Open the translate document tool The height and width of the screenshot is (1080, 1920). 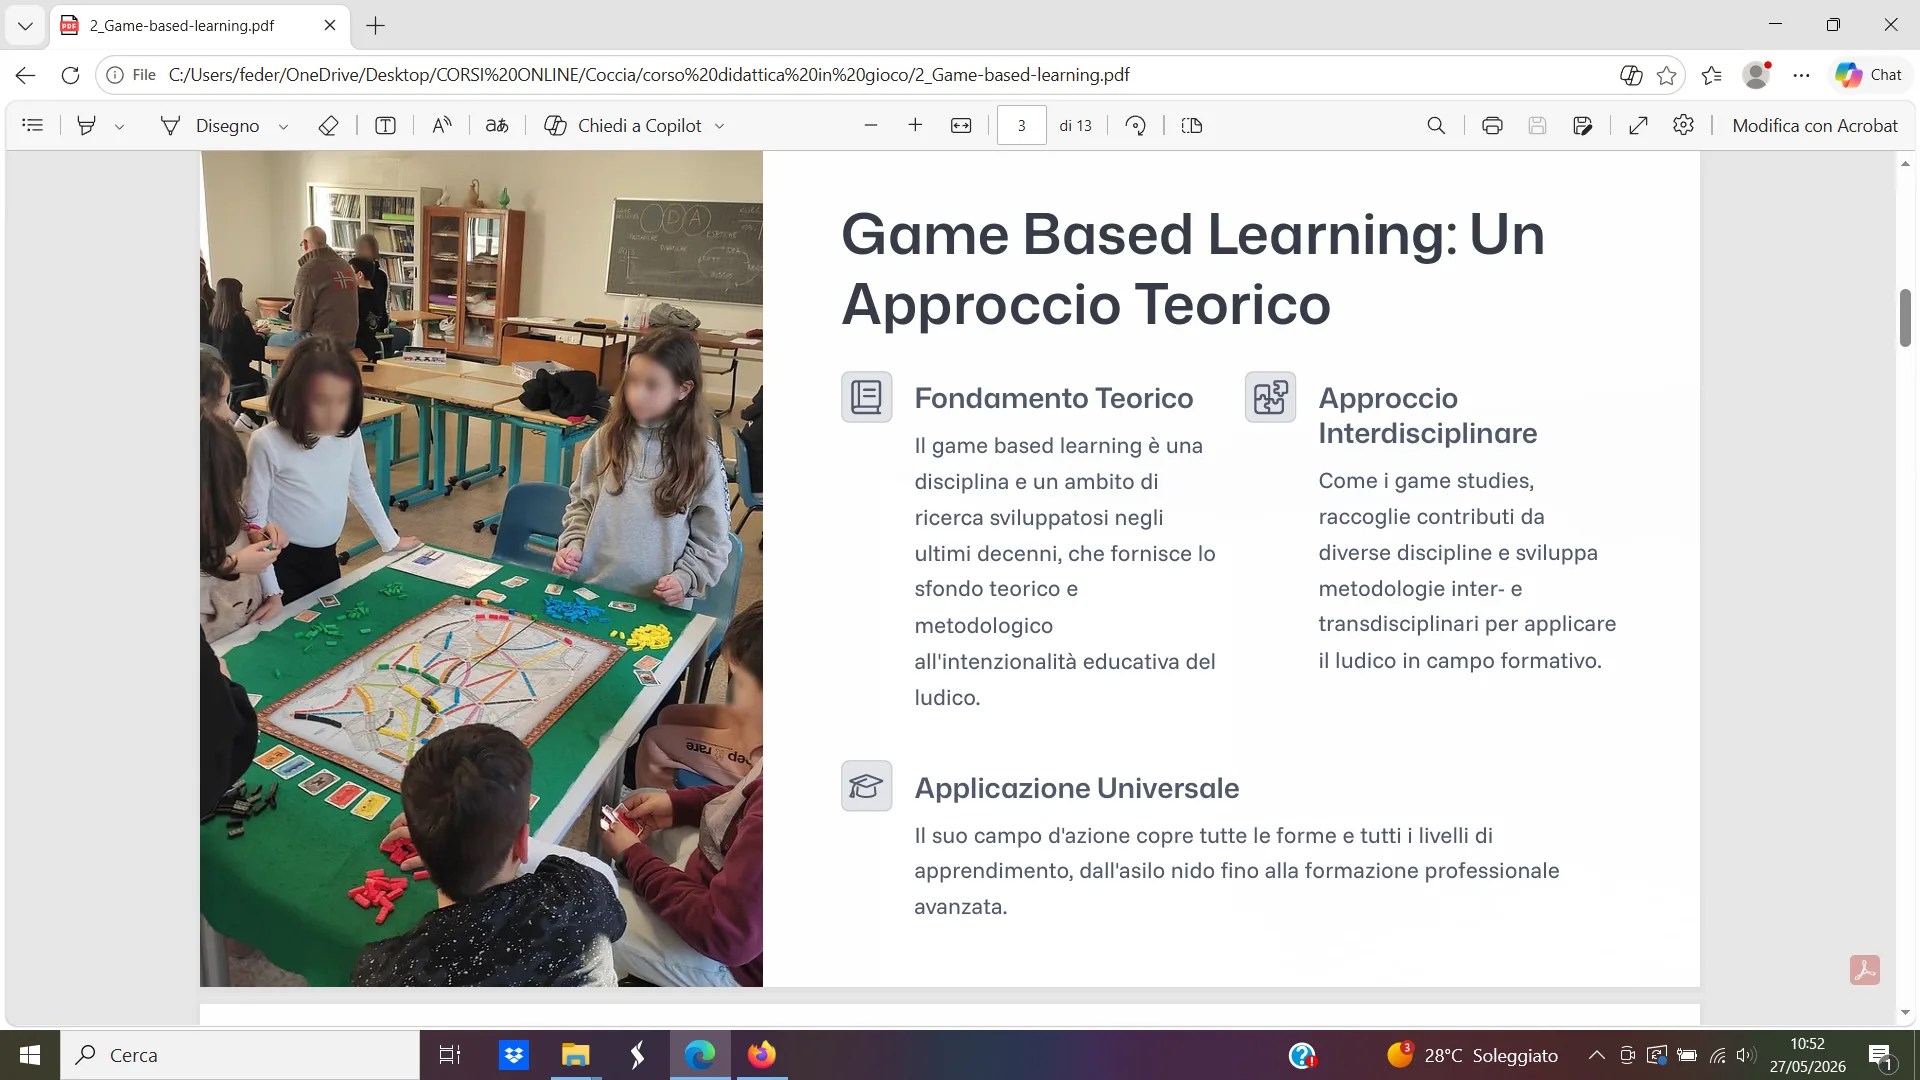[497, 125]
